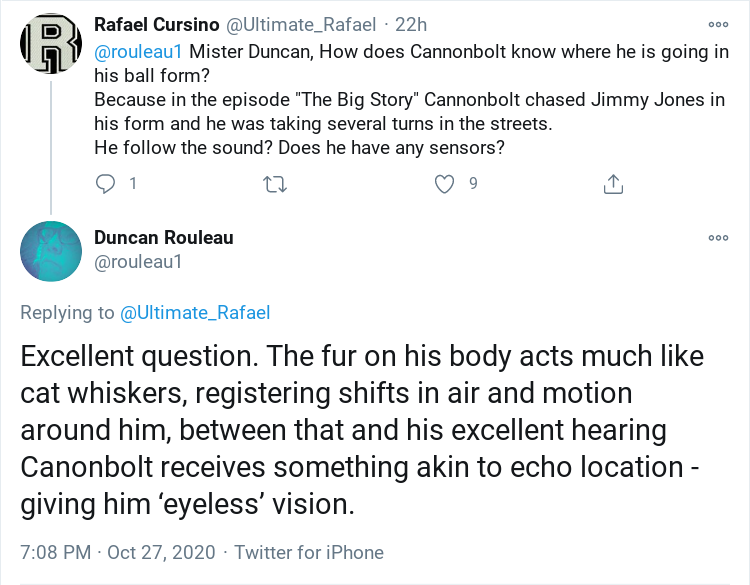Open more options on Duncan Rouleau's reply
Image resolution: width=750 pixels, height=585 pixels.
pos(718,238)
